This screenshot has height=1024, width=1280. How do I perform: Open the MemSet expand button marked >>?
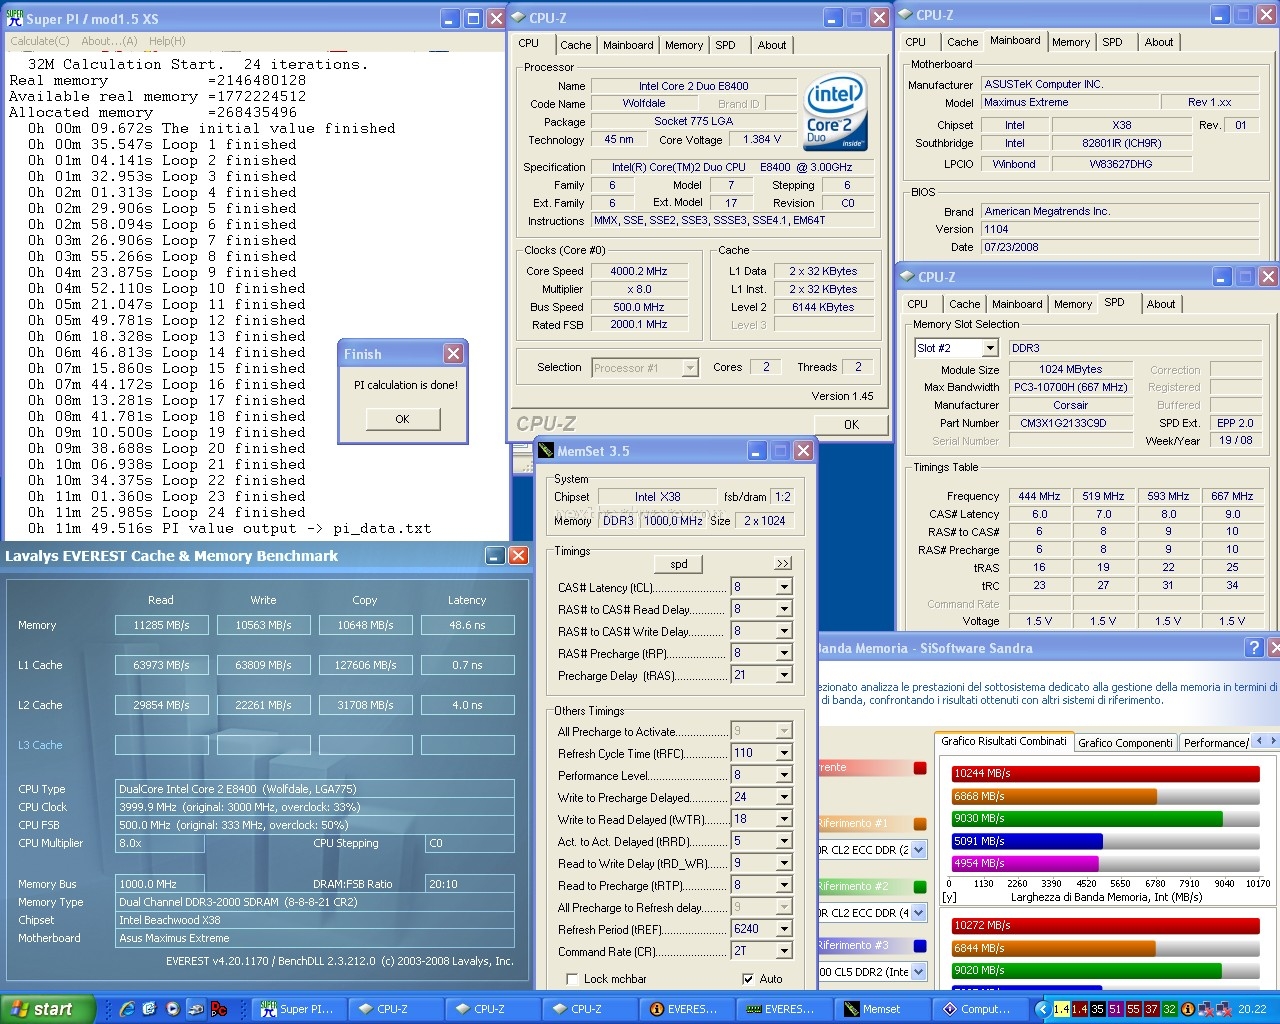click(783, 564)
